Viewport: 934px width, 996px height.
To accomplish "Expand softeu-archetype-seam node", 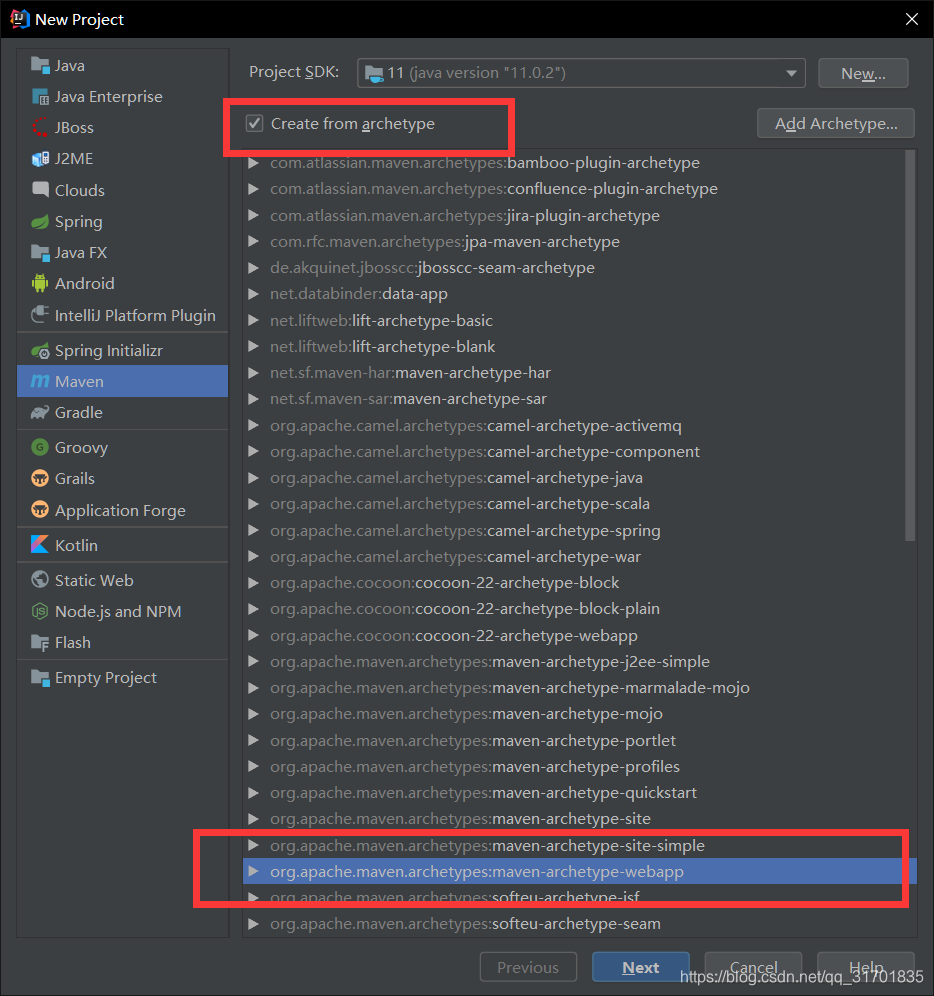I will (x=254, y=924).
